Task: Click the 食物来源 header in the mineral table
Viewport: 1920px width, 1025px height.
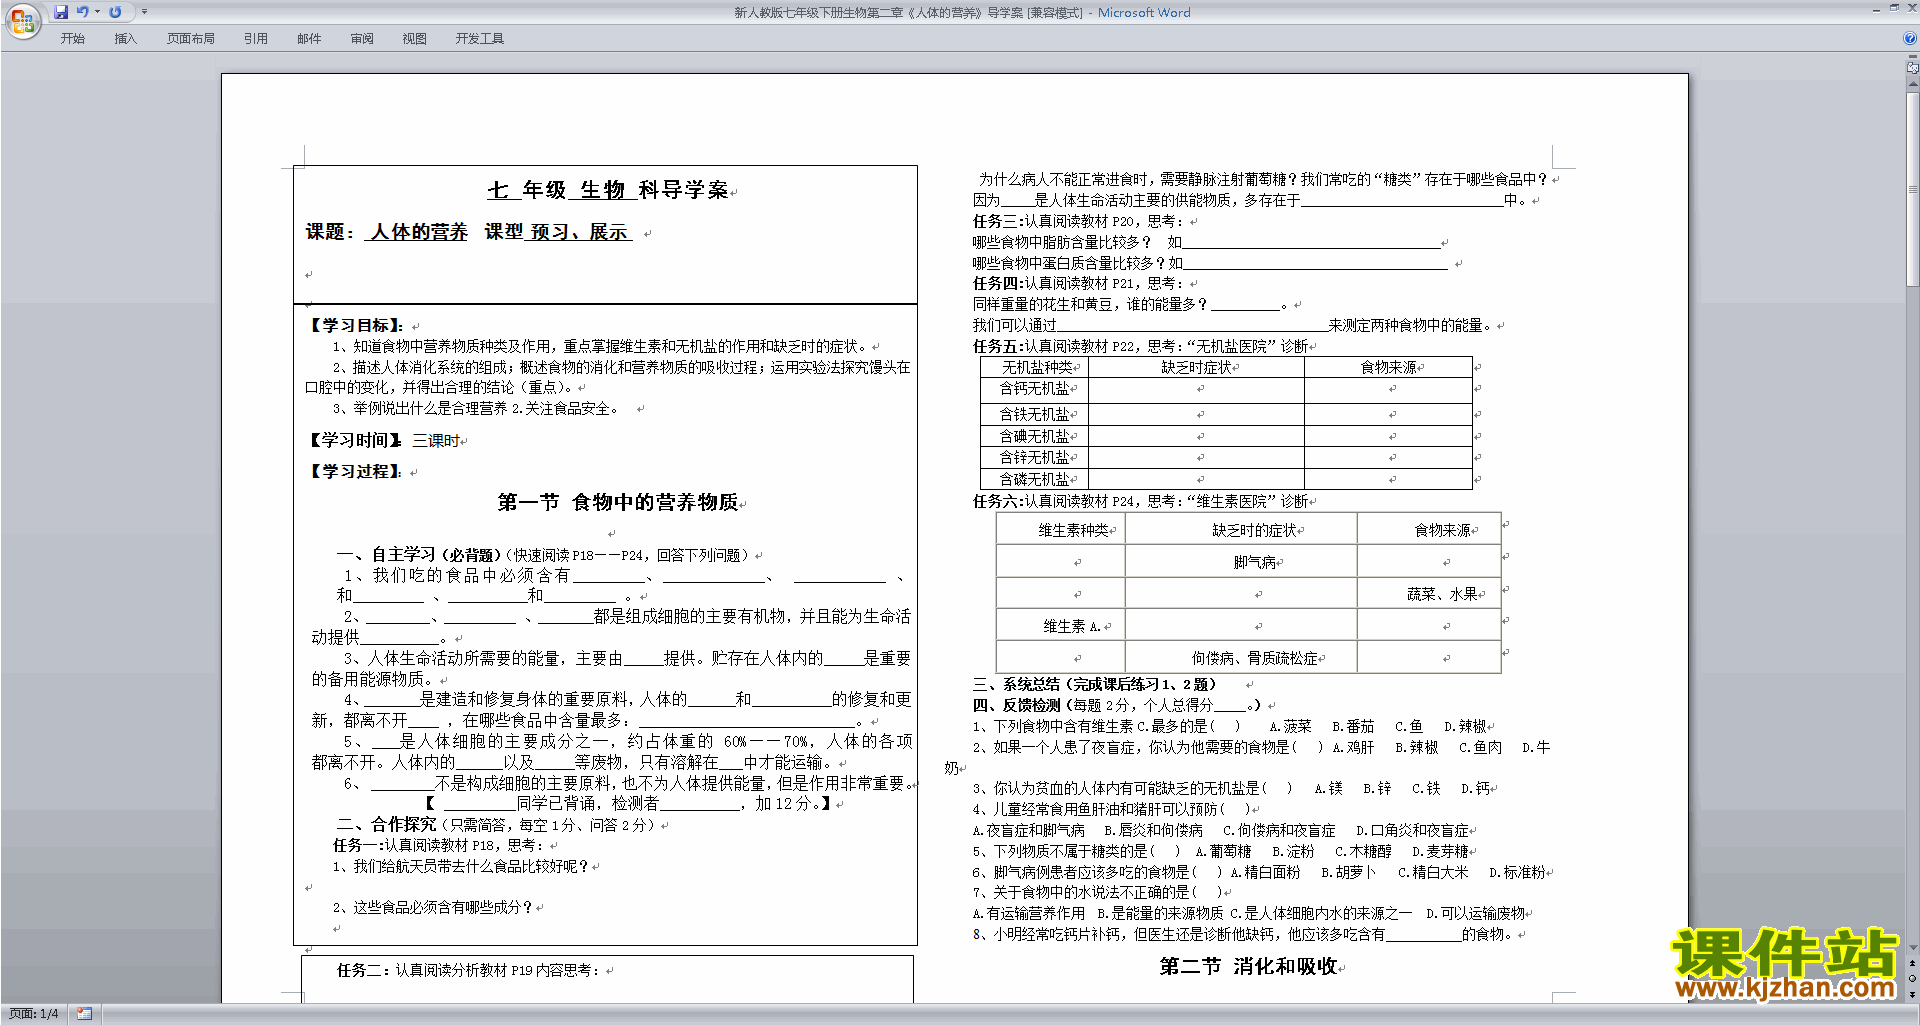Action: tap(1389, 368)
